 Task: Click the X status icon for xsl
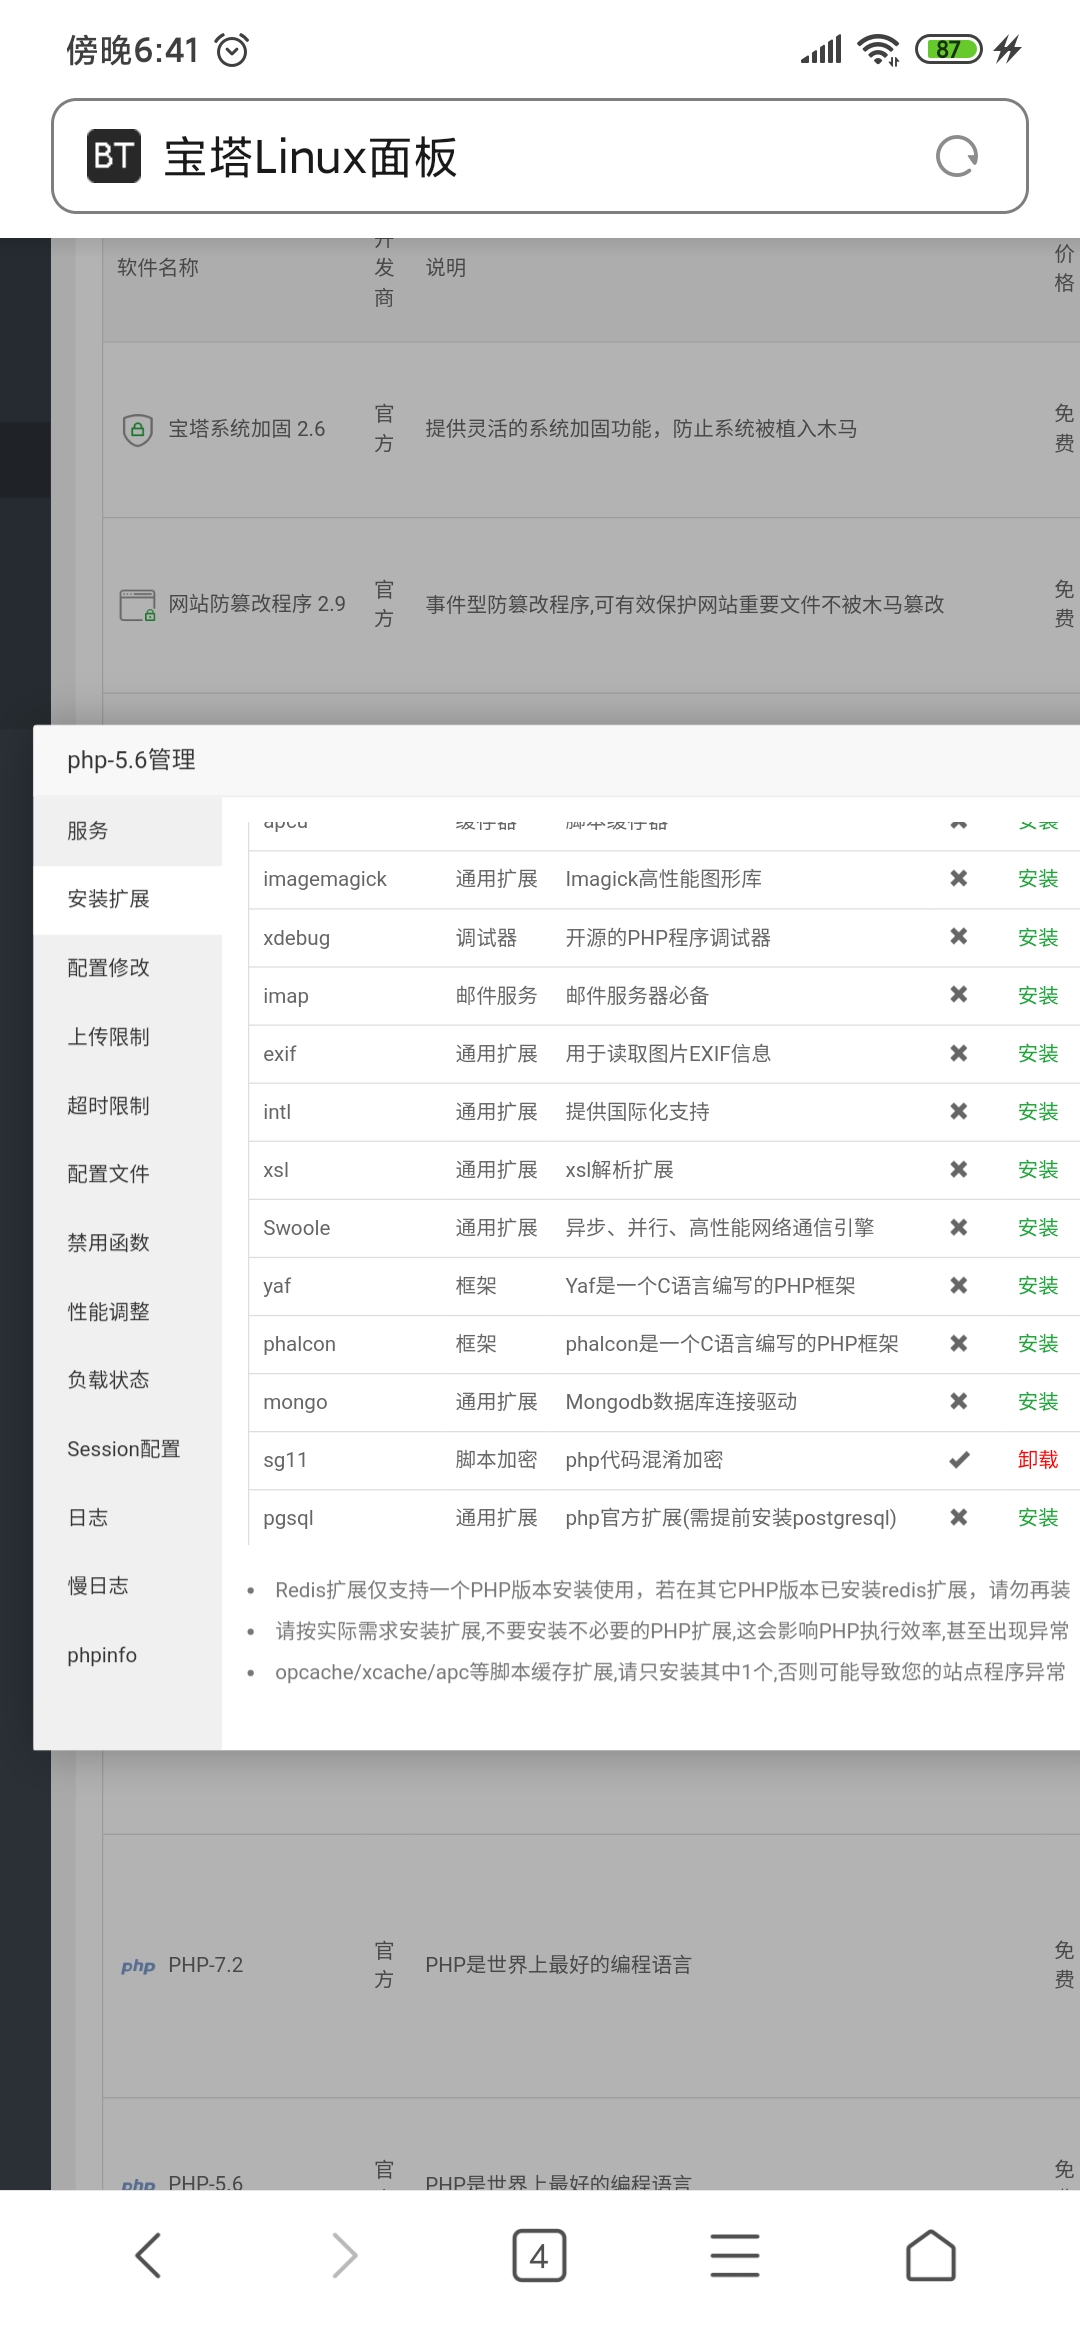(x=958, y=1169)
